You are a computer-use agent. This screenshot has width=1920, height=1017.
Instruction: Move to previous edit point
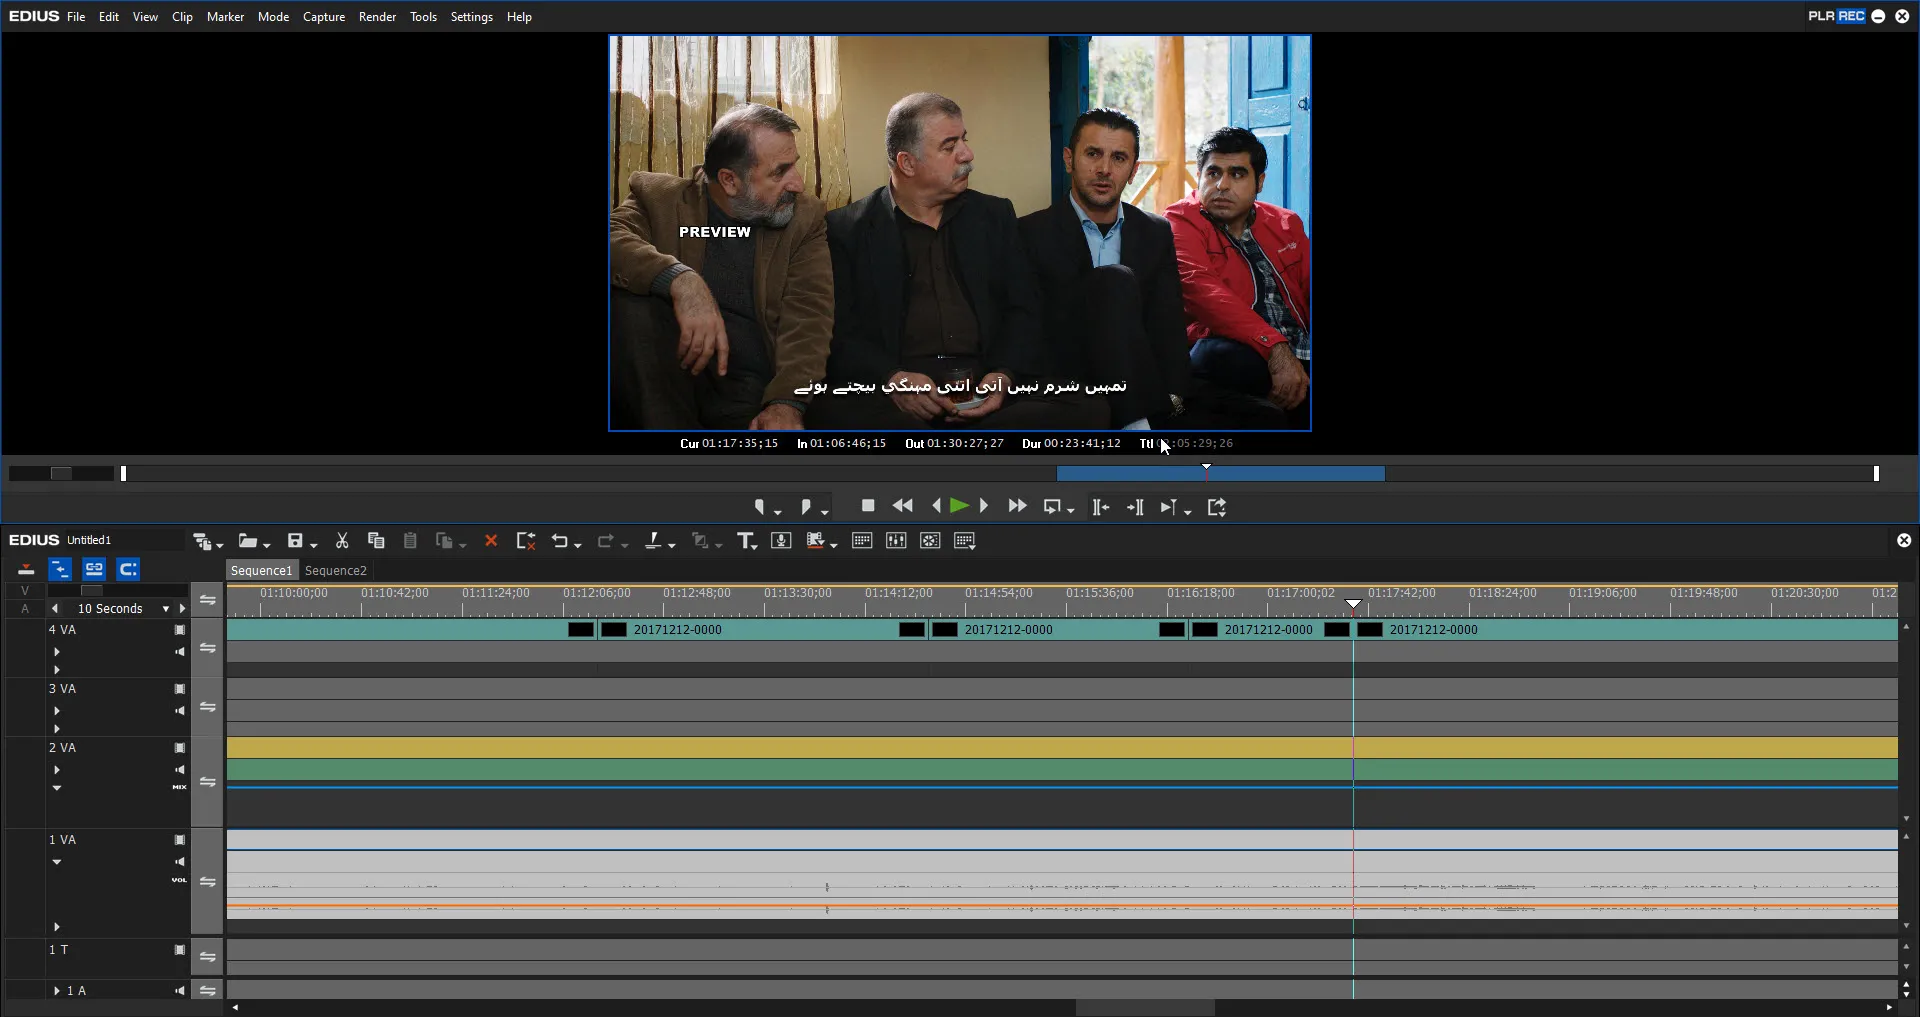click(x=1101, y=507)
